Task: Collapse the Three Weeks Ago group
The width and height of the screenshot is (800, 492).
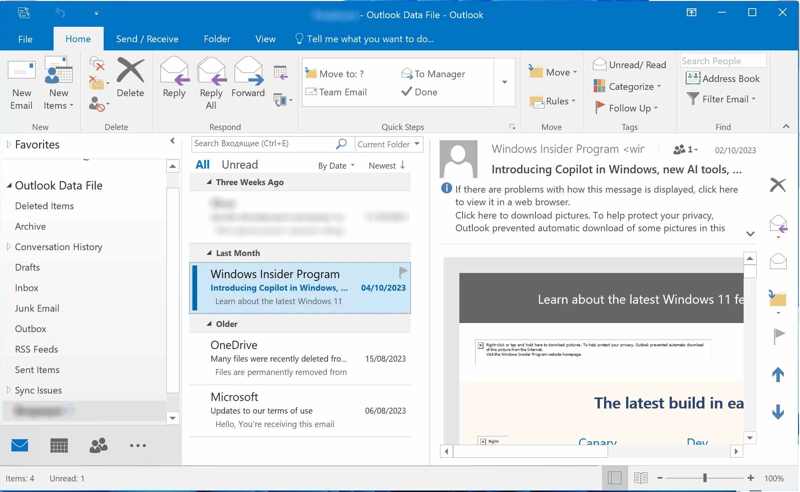Action: coord(209,182)
